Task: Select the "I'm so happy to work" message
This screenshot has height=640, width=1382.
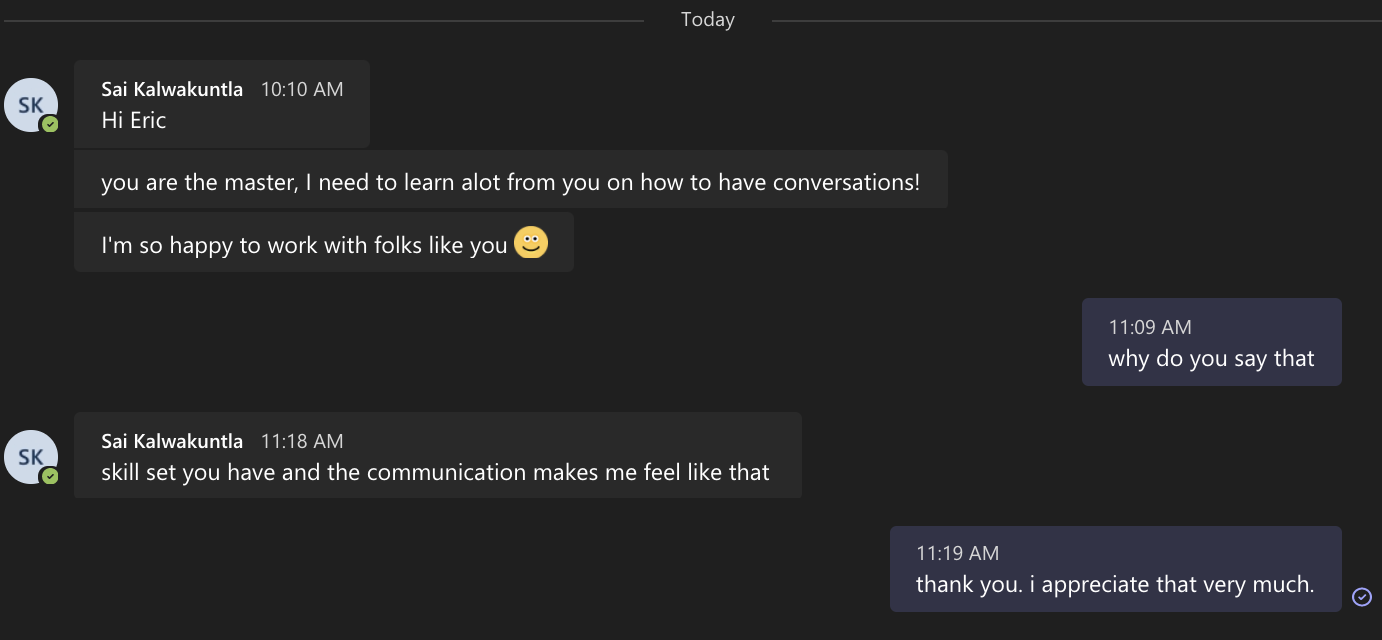Action: [304, 245]
